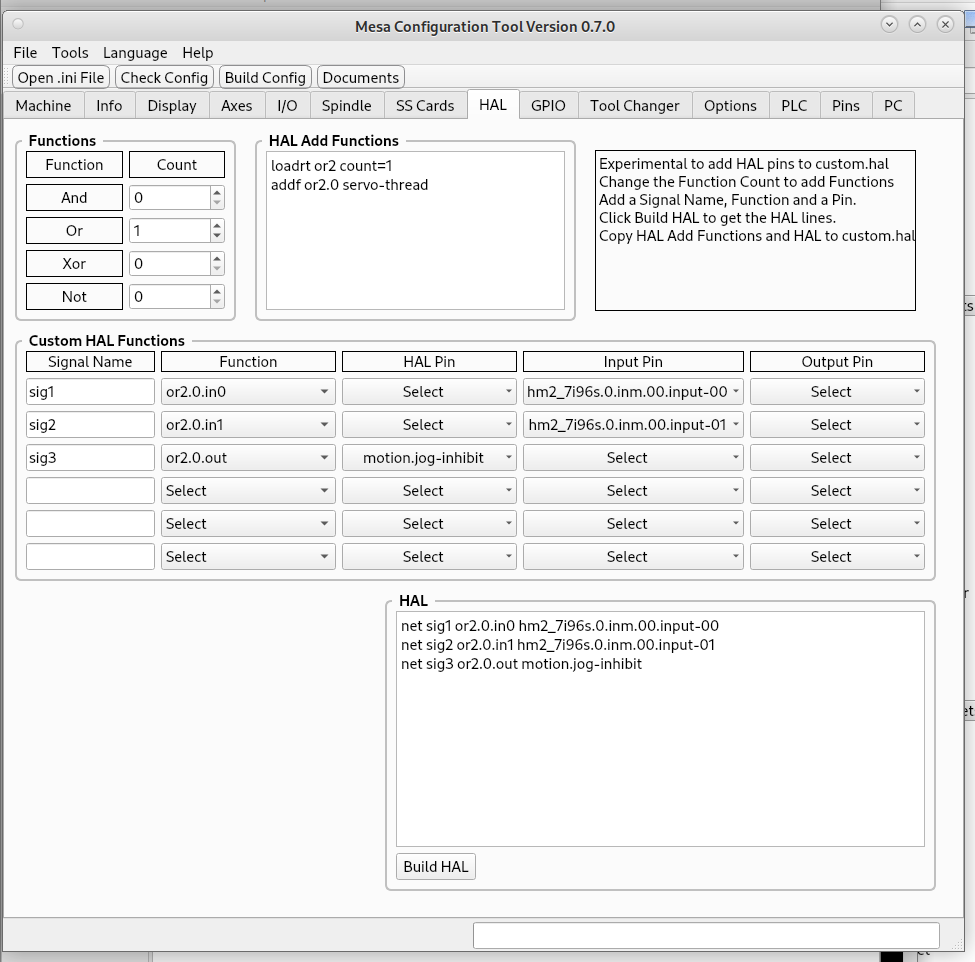Click the window menu circle in title bar
The height and width of the screenshot is (962, 975).
click(18, 24)
